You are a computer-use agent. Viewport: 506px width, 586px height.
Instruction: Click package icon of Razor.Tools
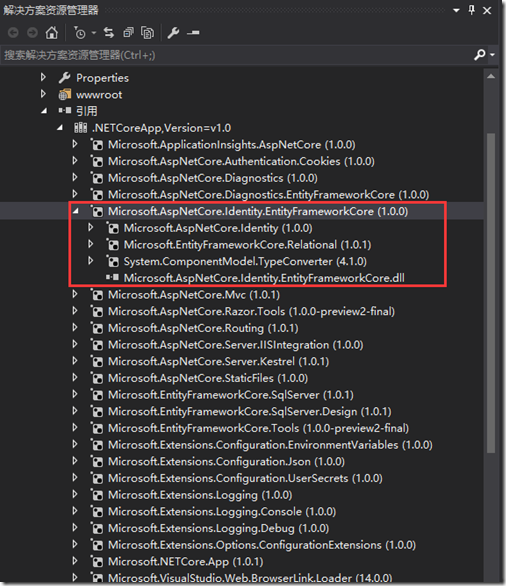pyautogui.click(x=97, y=311)
